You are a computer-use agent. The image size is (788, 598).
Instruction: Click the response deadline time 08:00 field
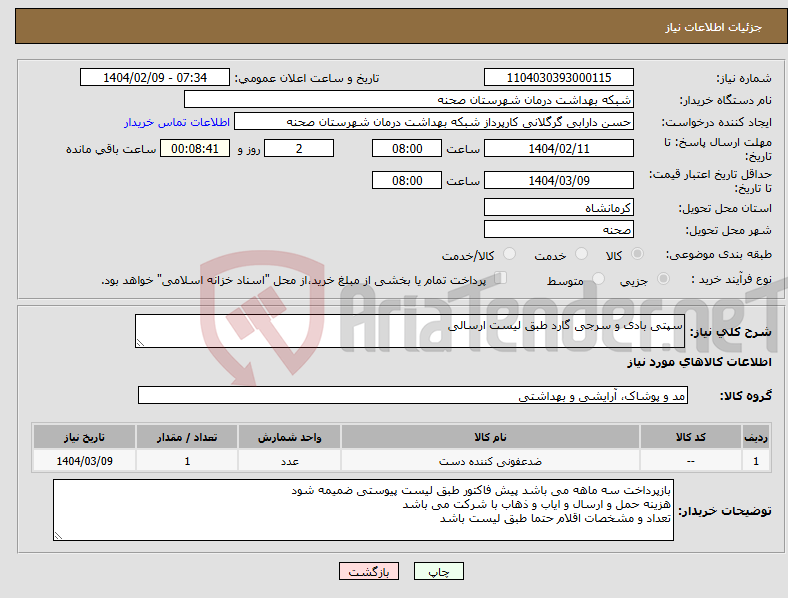pyautogui.click(x=407, y=149)
